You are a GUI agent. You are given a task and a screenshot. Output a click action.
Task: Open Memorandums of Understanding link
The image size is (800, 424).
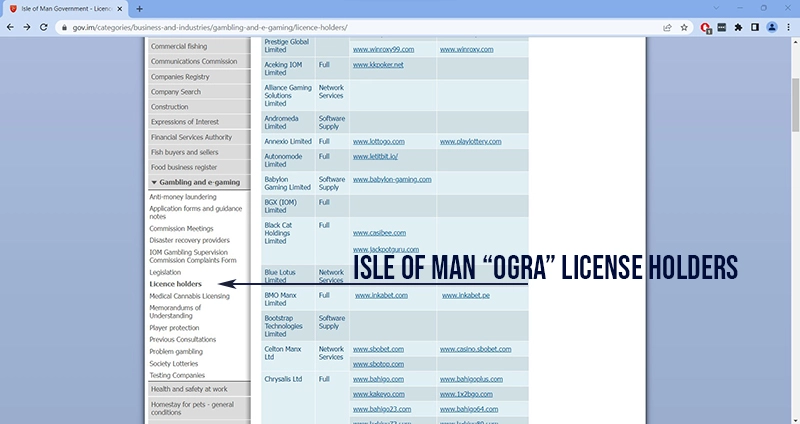175,312
